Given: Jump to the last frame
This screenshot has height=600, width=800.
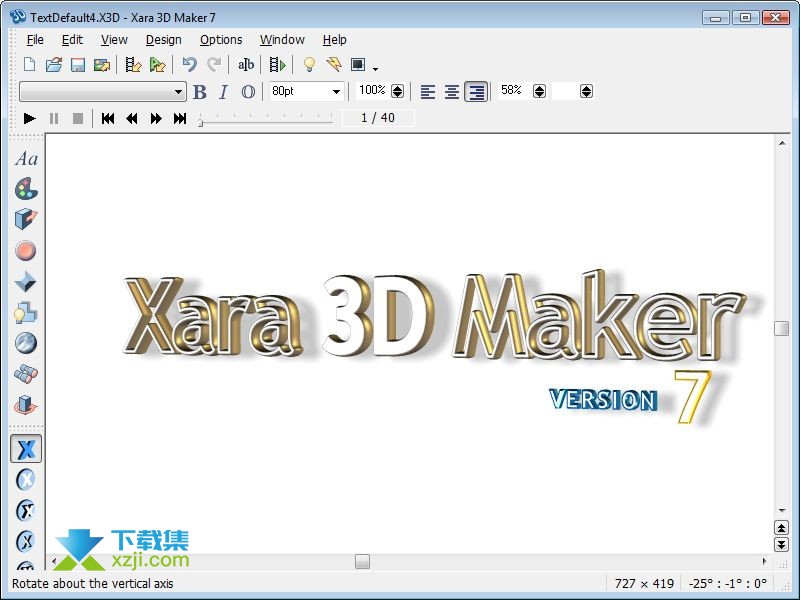Looking at the screenshot, I should (x=180, y=118).
